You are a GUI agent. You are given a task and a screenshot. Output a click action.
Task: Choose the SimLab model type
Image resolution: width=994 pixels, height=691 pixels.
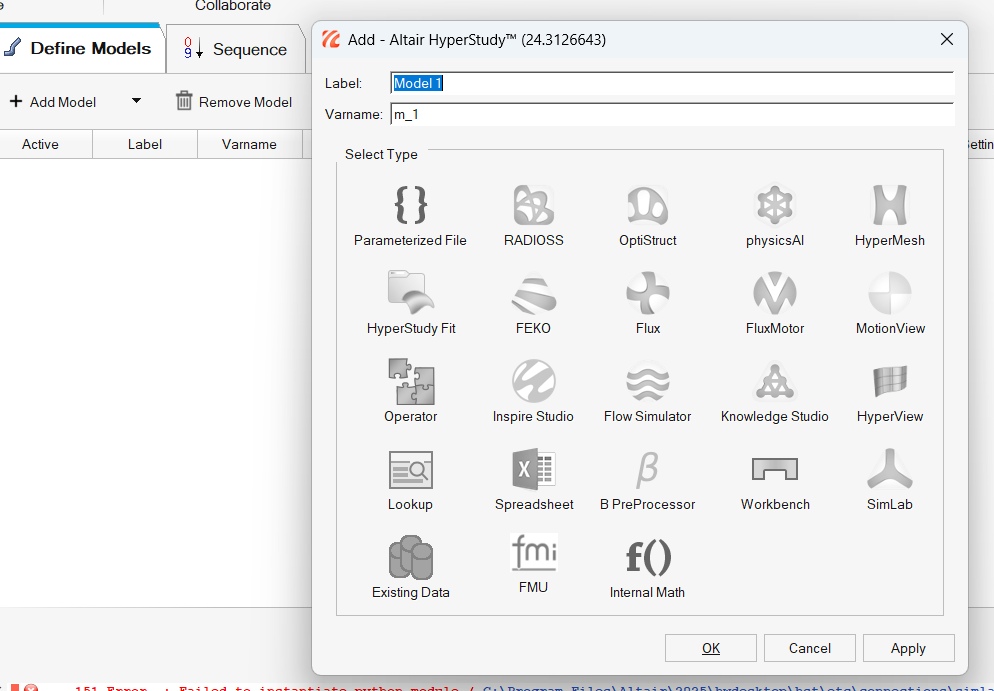[889, 480]
